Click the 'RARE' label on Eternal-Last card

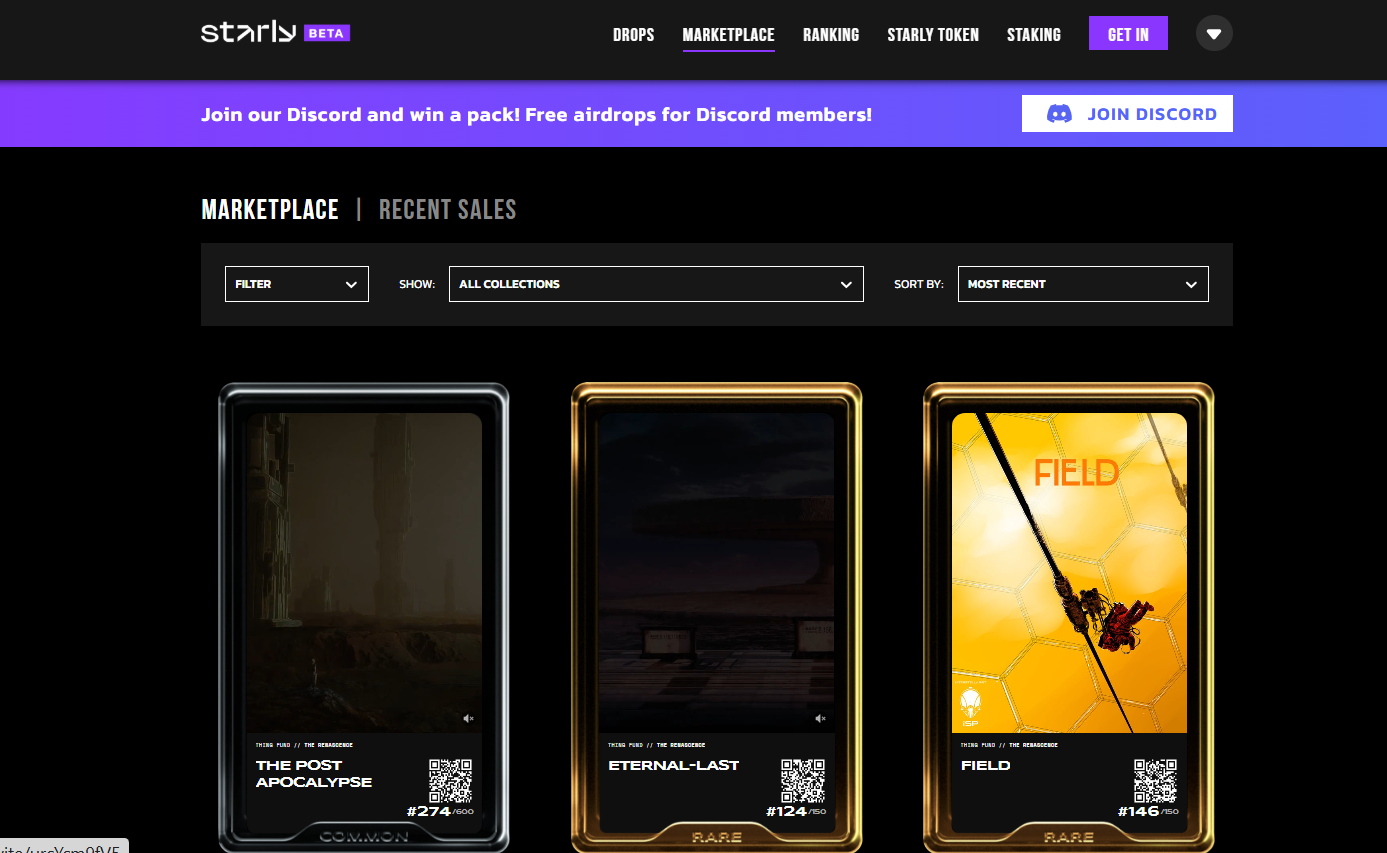click(716, 836)
